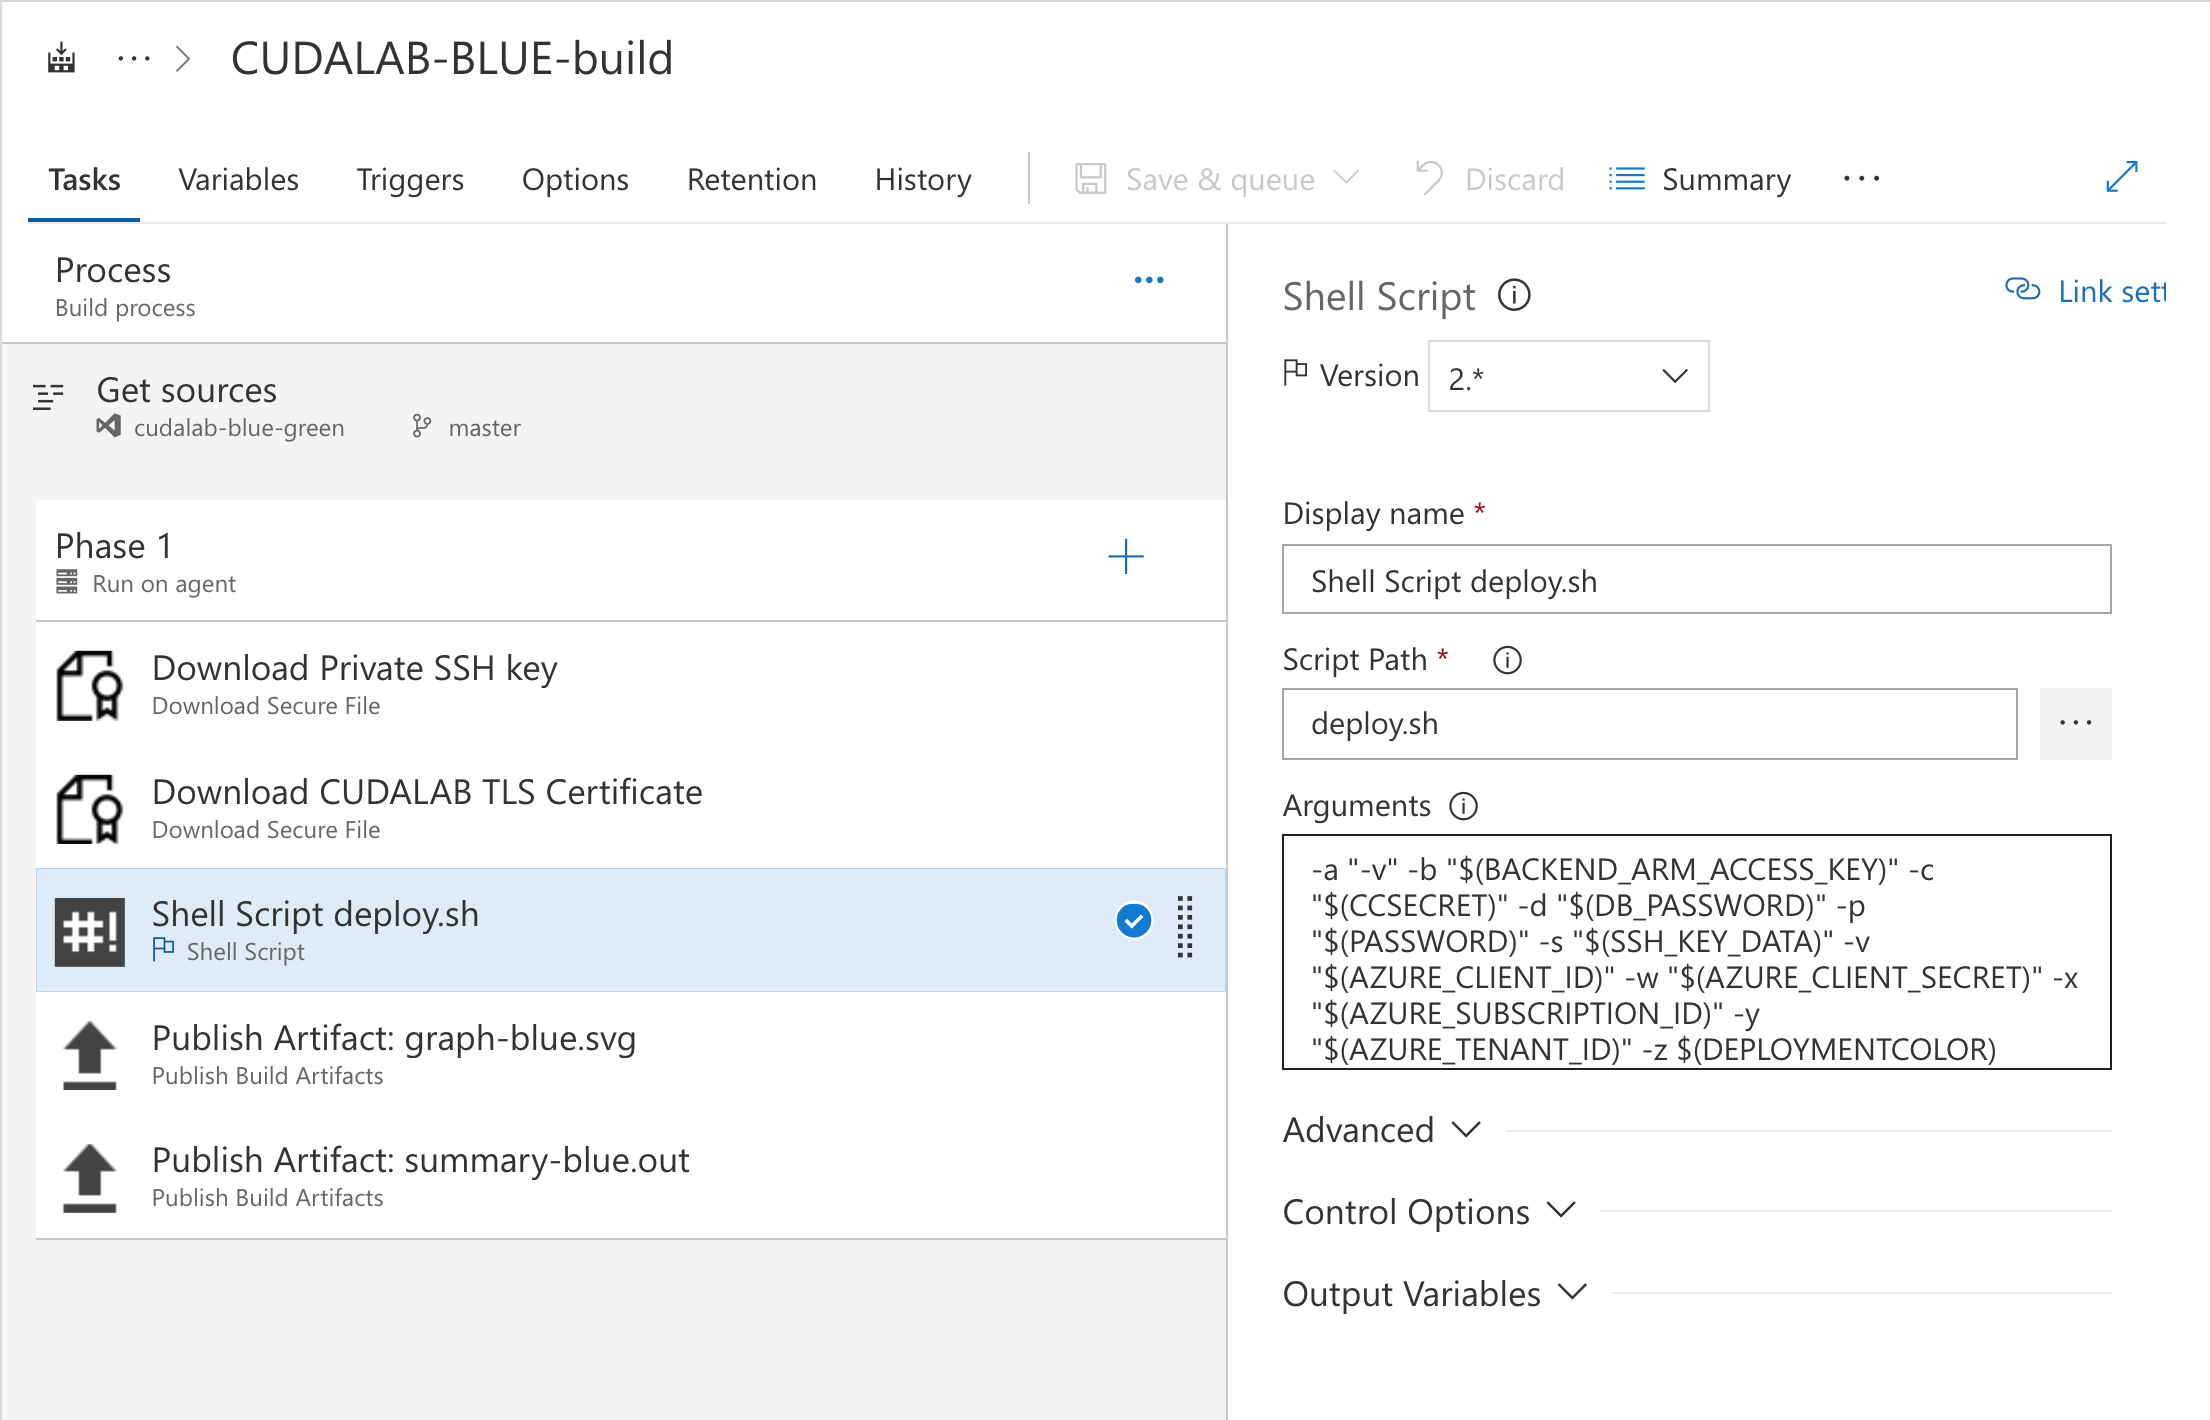Expand the Control Options section
Screen dimensions: 2210x1420
[1428, 1212]
